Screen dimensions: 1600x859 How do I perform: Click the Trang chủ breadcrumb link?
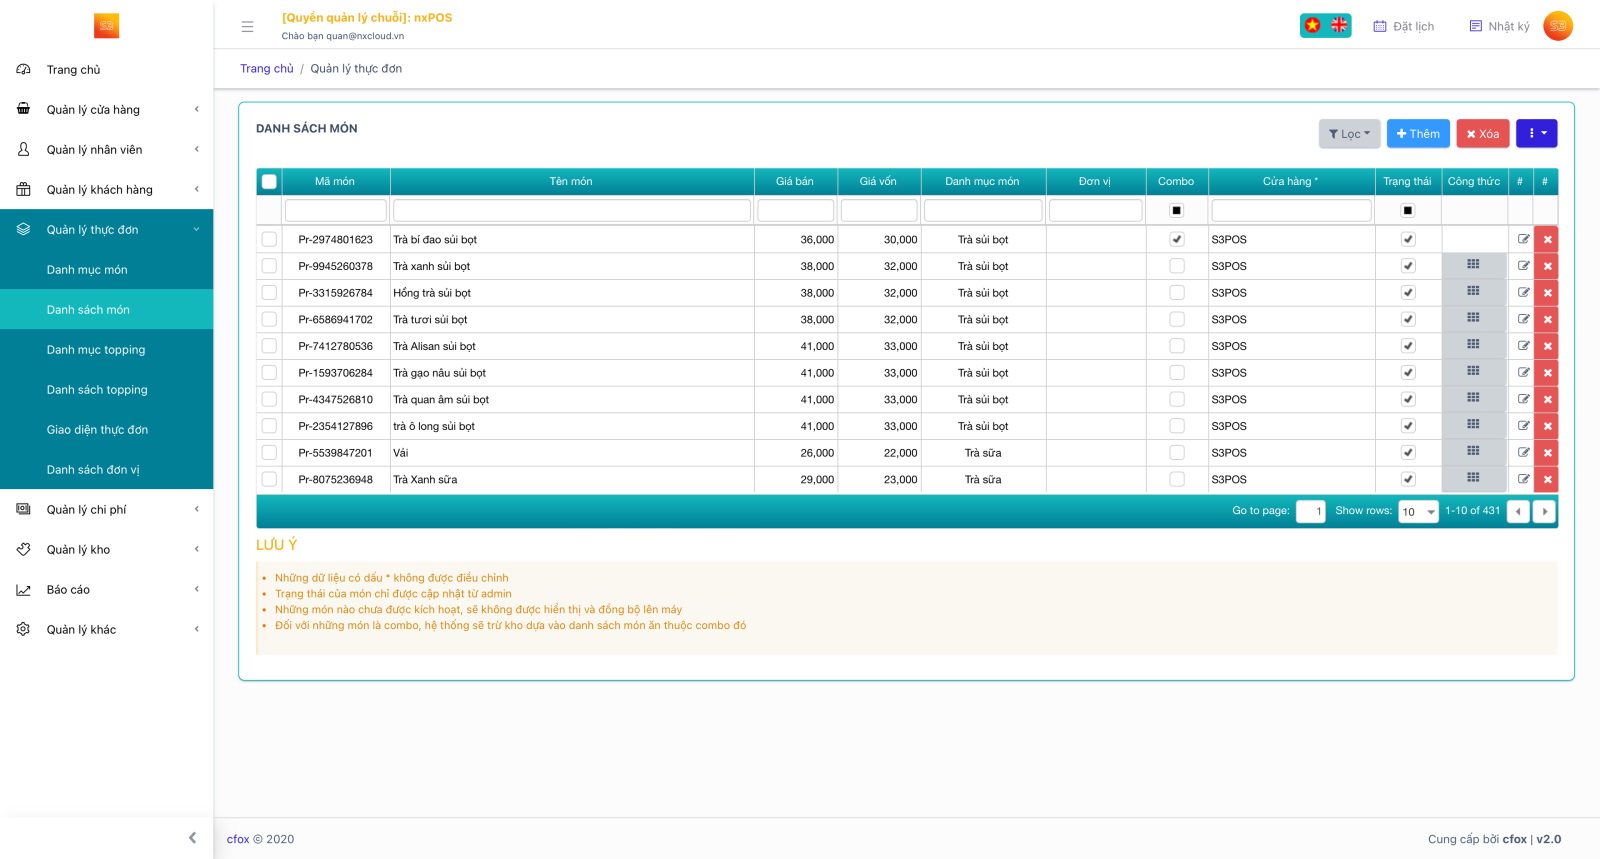(266, 69)
